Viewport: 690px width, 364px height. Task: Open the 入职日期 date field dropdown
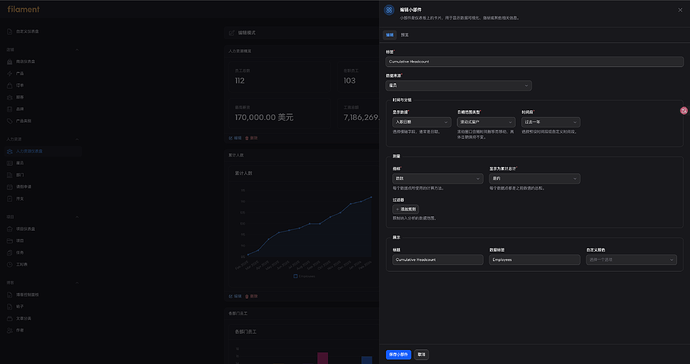click(421, 122)
